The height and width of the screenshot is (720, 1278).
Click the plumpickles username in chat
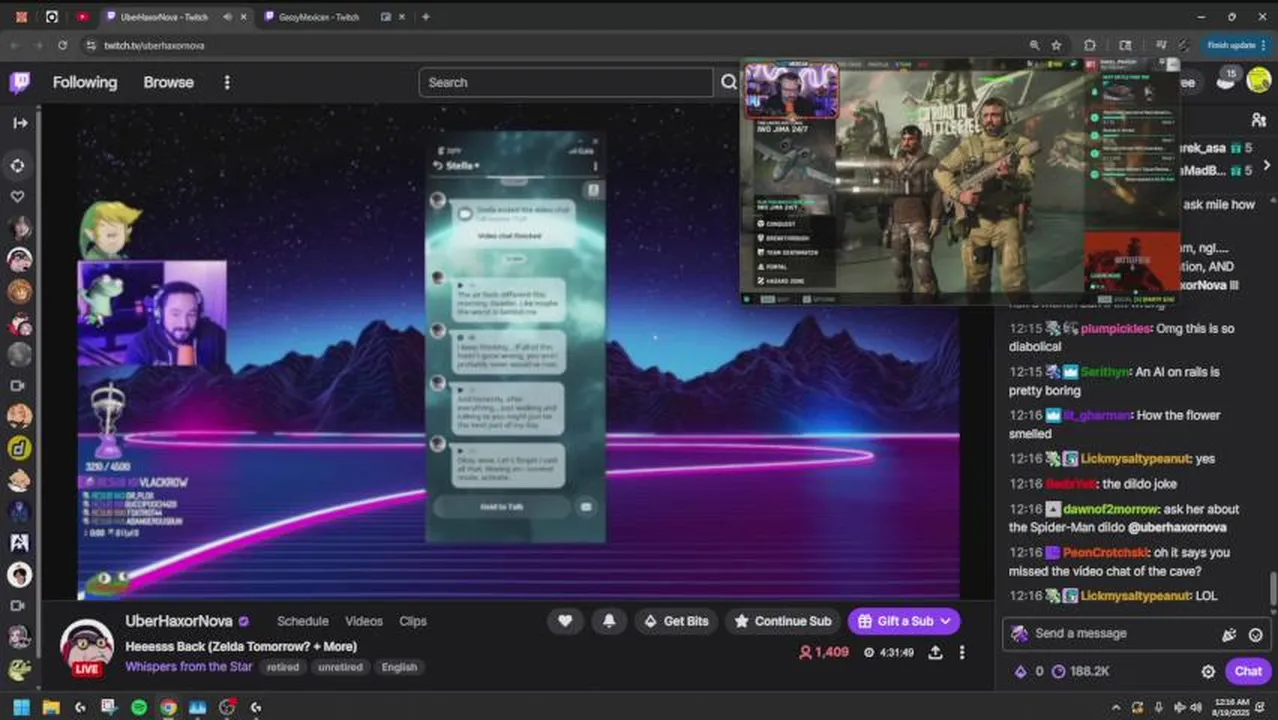(x=1115, y=328)
